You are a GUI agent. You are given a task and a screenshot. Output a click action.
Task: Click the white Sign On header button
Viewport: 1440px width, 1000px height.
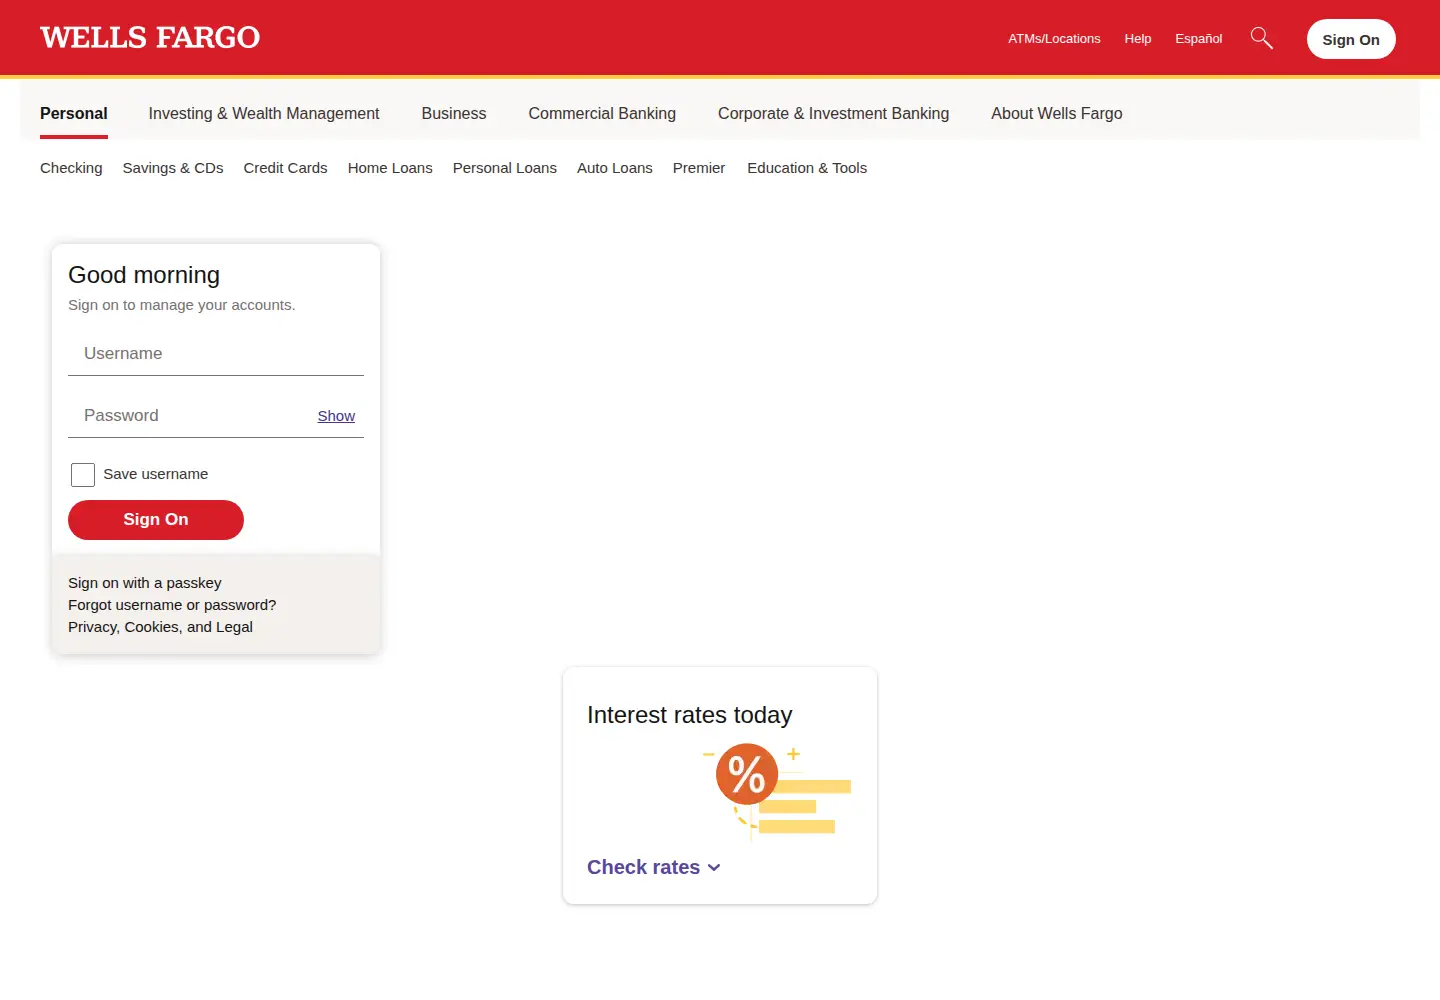coord(1351,39)
